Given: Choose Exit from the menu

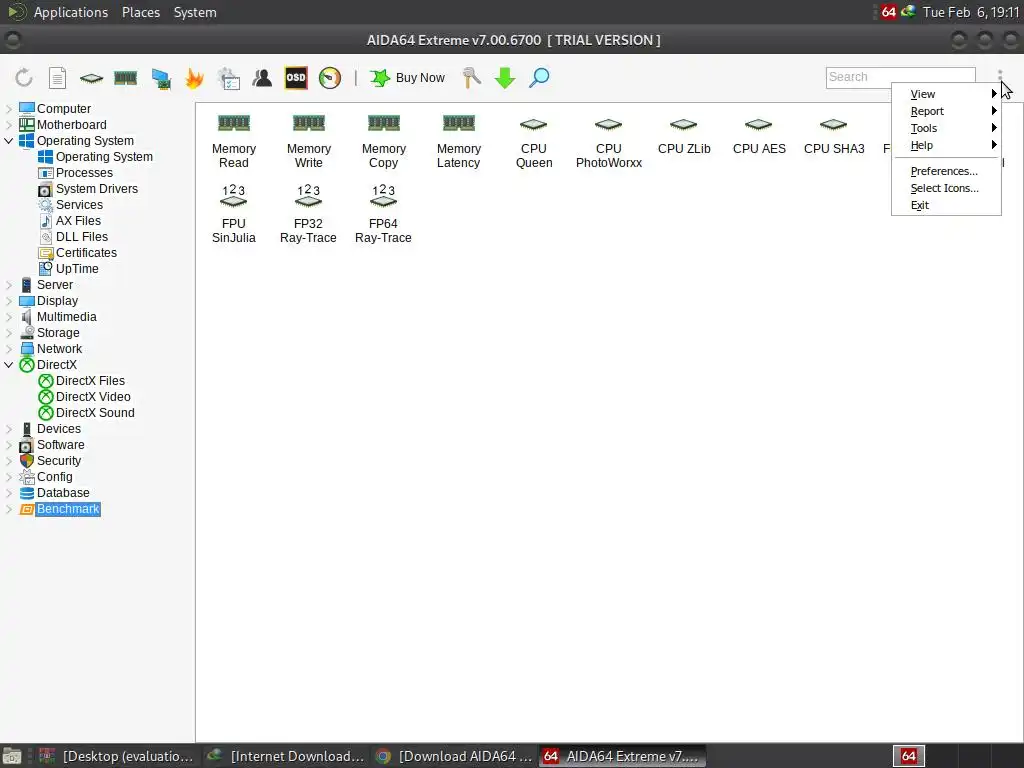Looking at the screenshot, I should tap(946, 205).
